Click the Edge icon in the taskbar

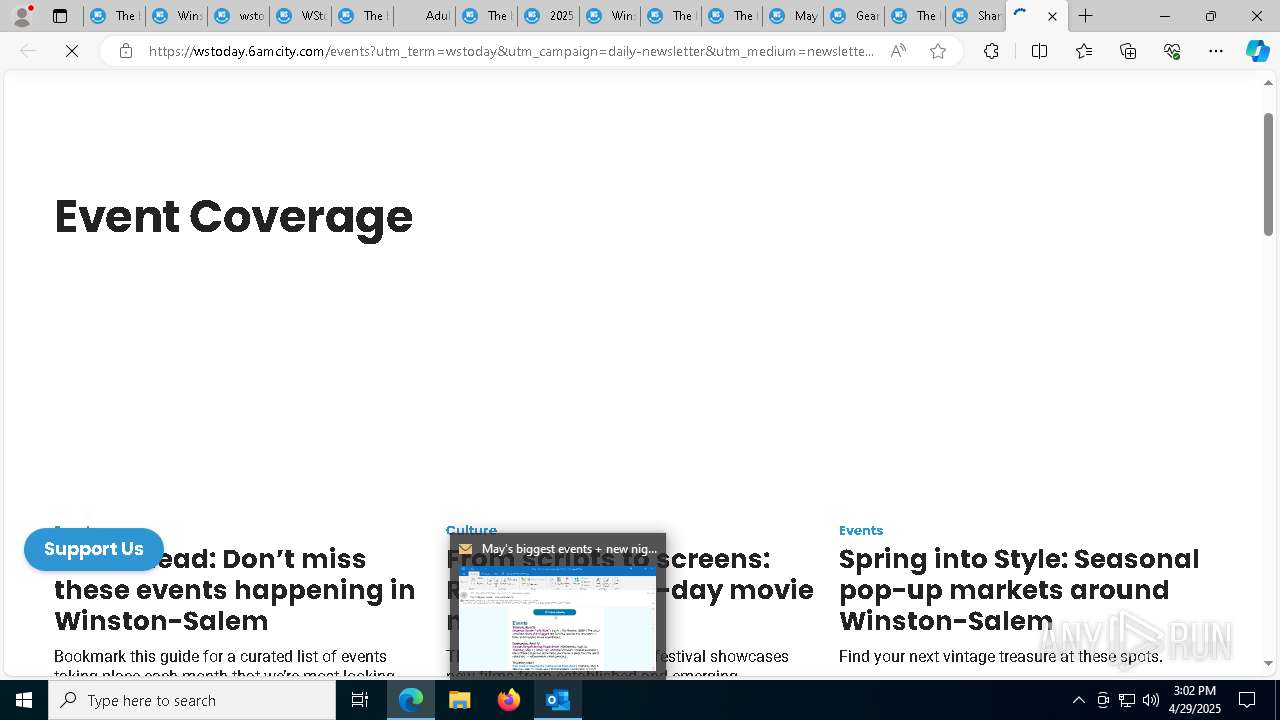(411, 700)
